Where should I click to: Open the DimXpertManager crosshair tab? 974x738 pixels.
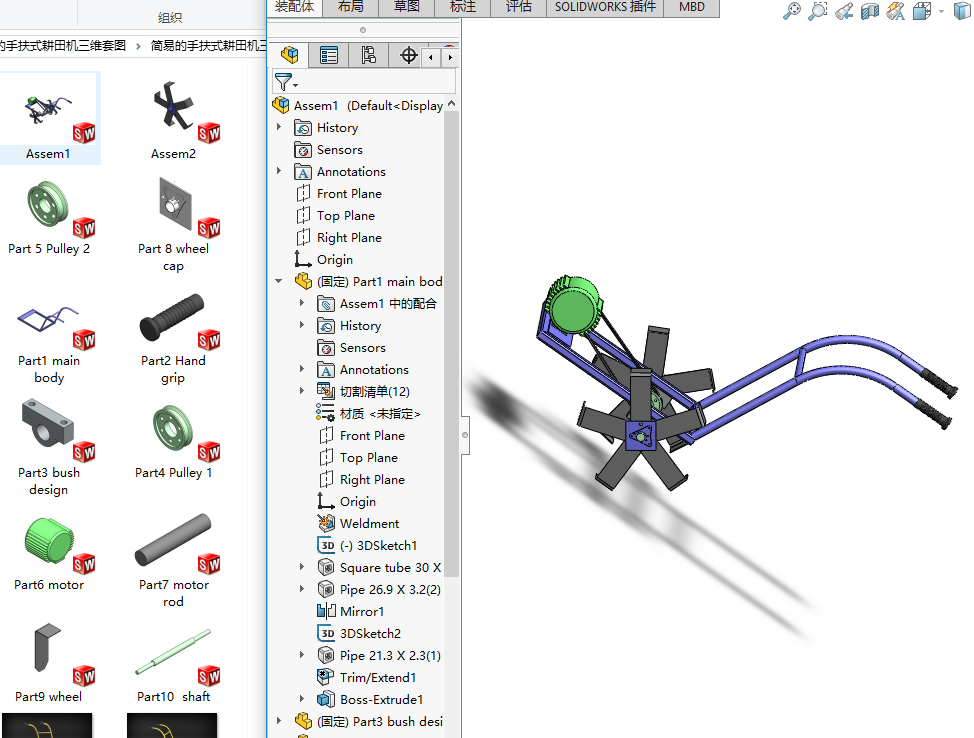point(408,56)
